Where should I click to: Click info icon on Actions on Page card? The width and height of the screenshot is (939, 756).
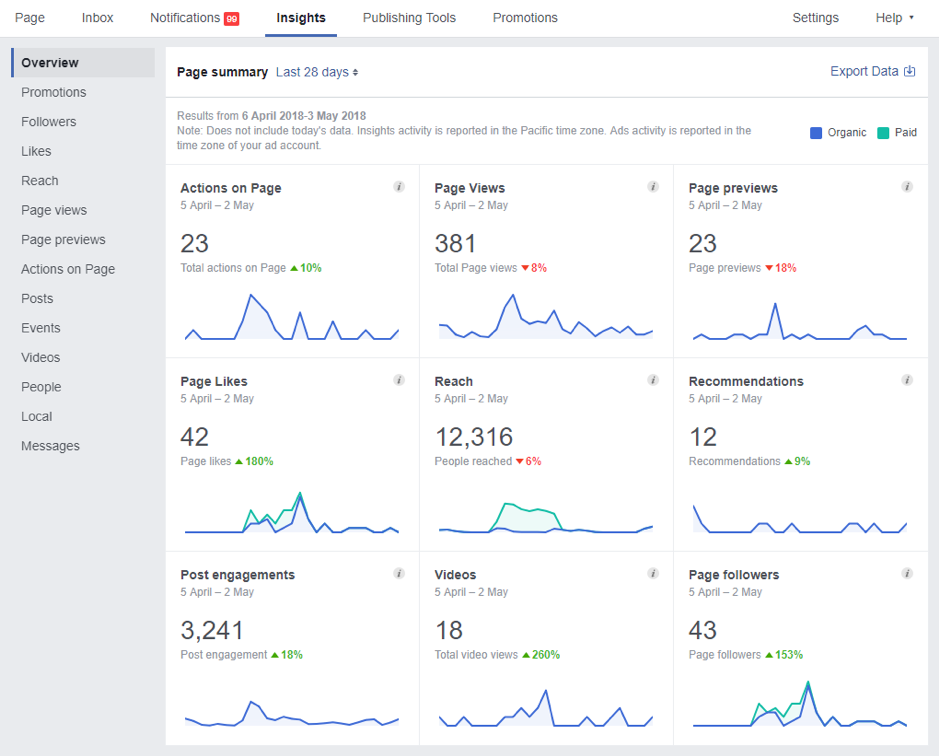(x=399, y=187)
